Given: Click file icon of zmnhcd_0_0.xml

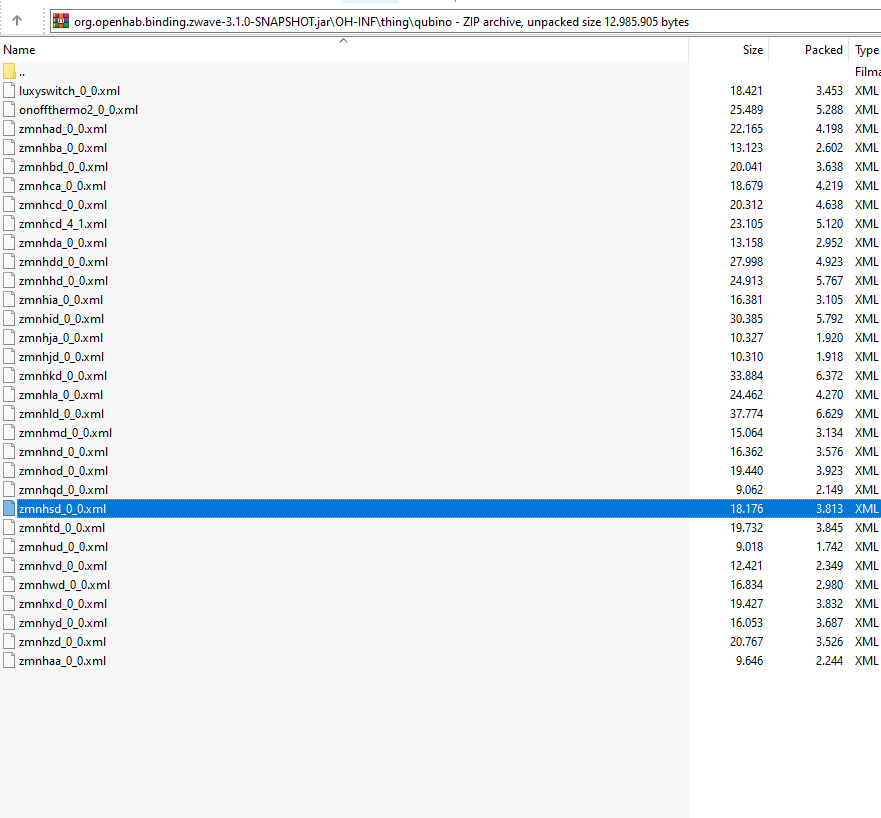Looking at the screenshot, I should coord(9,204).
